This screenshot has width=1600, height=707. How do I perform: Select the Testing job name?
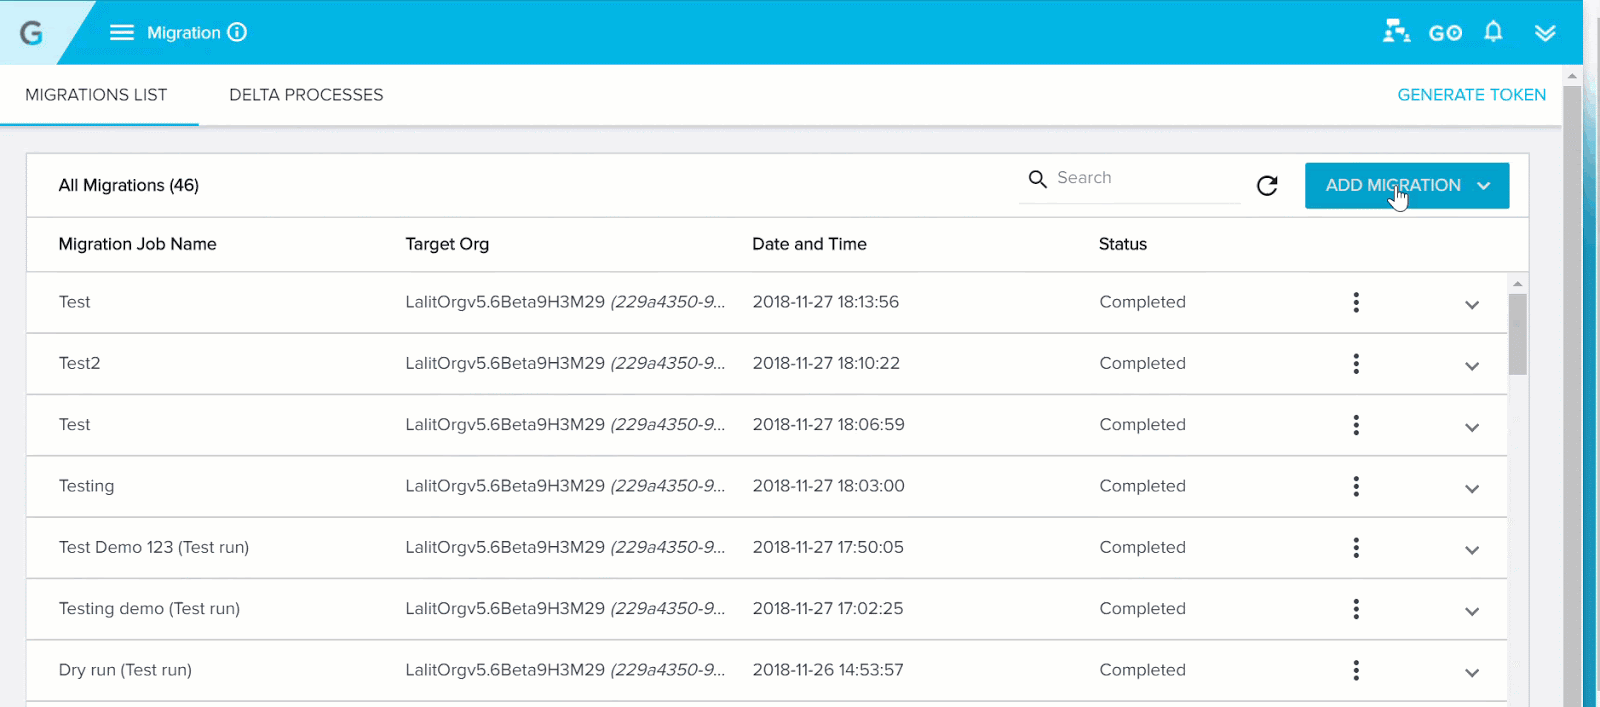point(86,486)
